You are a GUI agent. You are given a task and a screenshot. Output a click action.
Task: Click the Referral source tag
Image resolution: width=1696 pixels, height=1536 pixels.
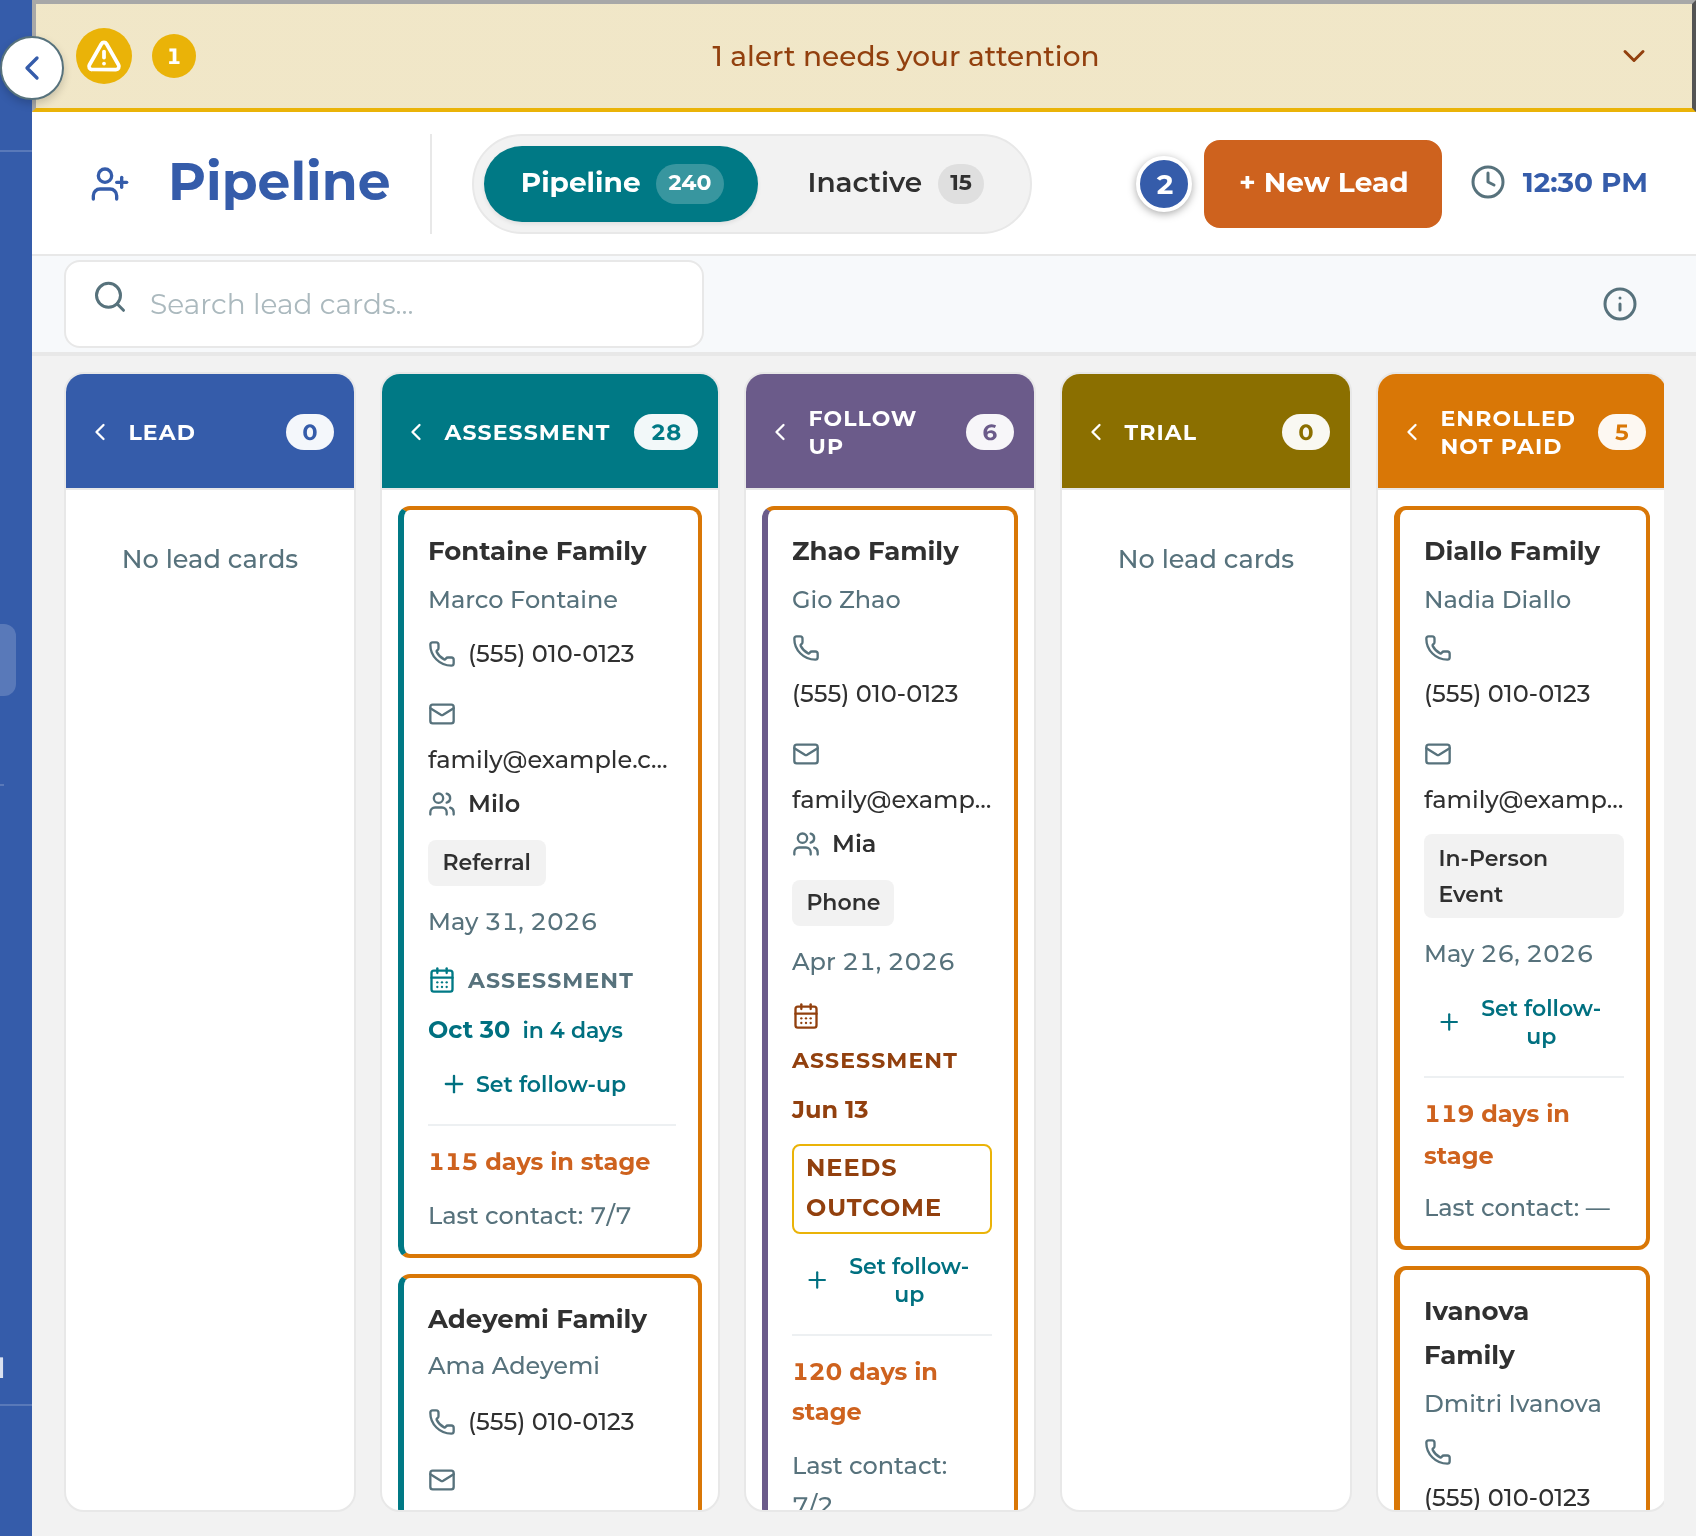click(487, 862)
